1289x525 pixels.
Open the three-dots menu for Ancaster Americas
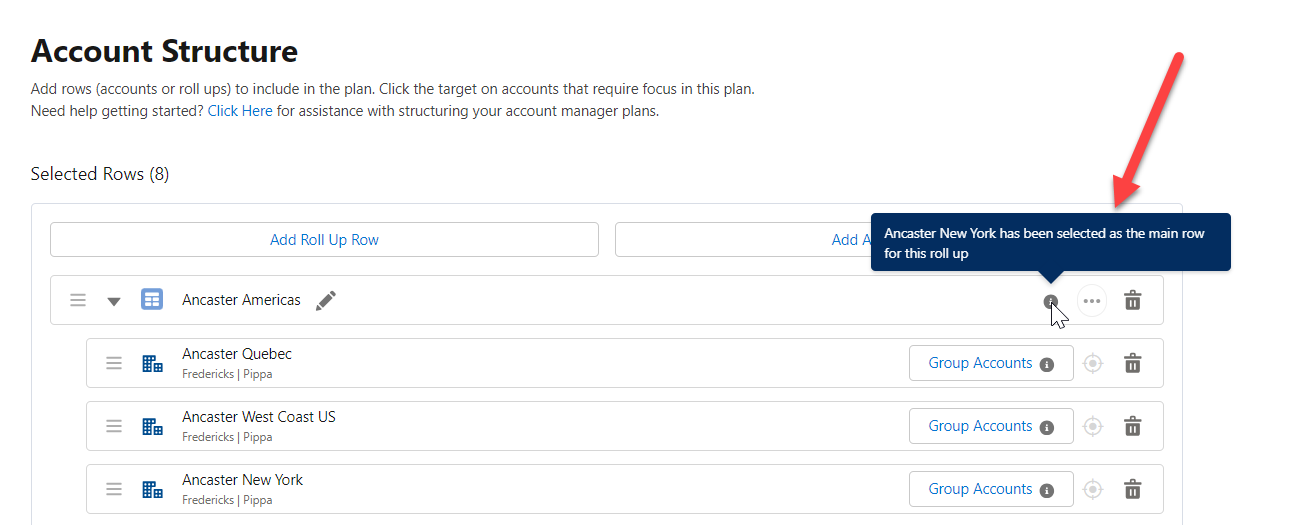pos(1091,300)
